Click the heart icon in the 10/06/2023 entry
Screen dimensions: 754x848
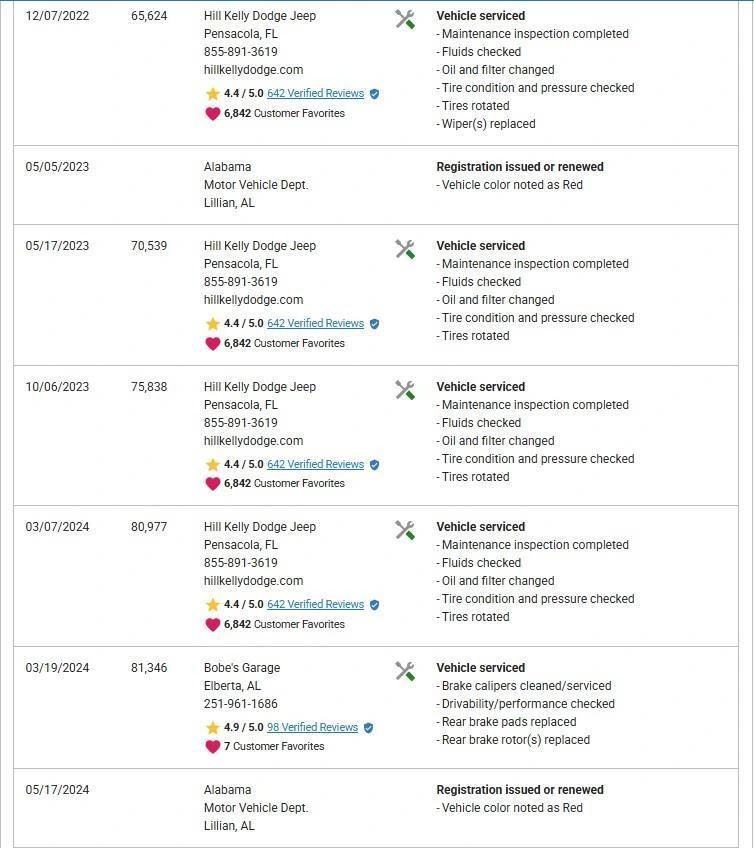[x=213, y=484]
